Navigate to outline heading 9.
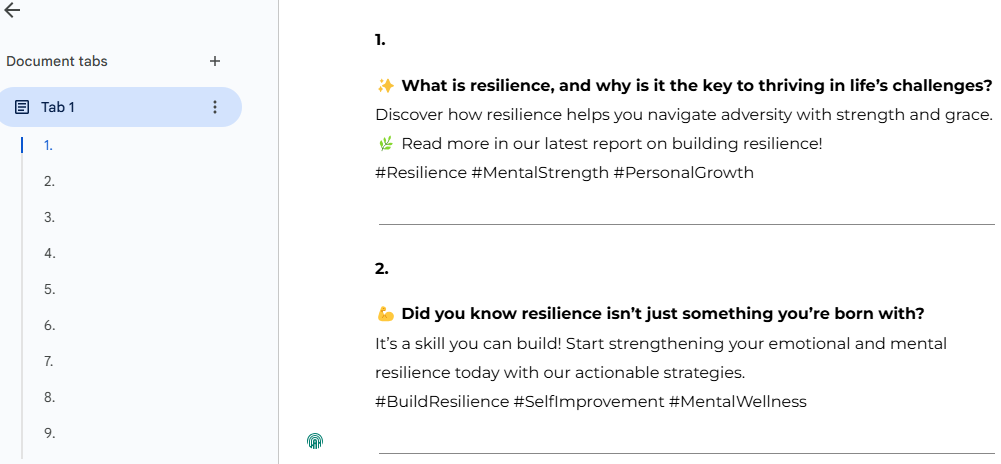Image resolution: width=1001 pixels, height=464 pixels. [x=50, y=433]
